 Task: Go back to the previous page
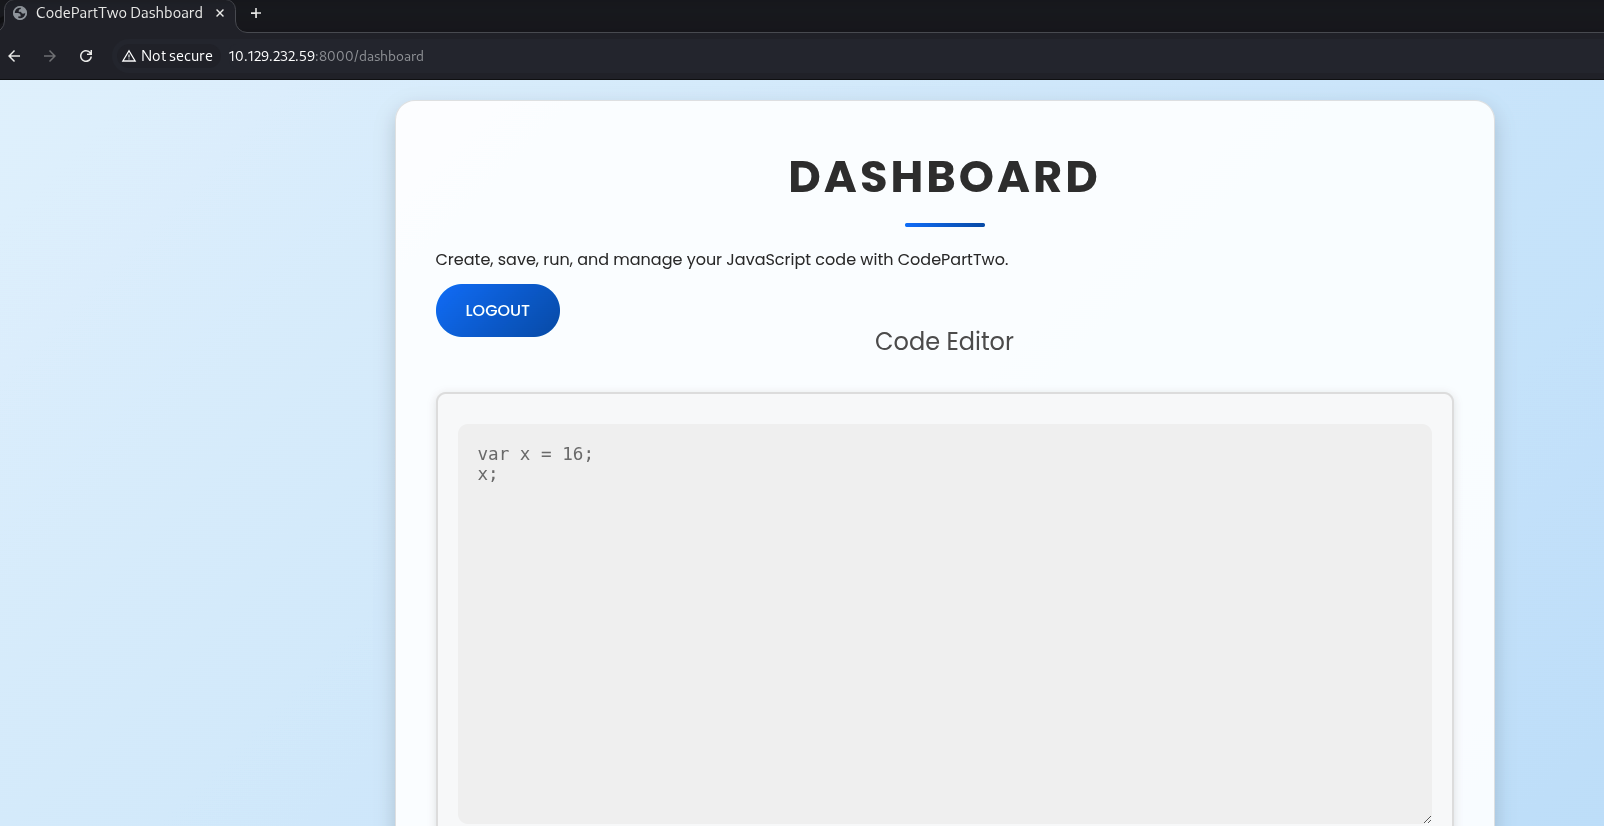click(x=15, y=56)
